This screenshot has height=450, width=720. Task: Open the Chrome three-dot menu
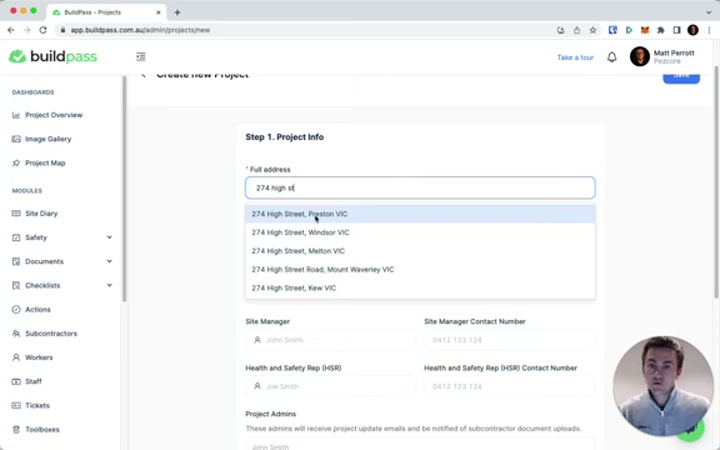click(709, 30)
